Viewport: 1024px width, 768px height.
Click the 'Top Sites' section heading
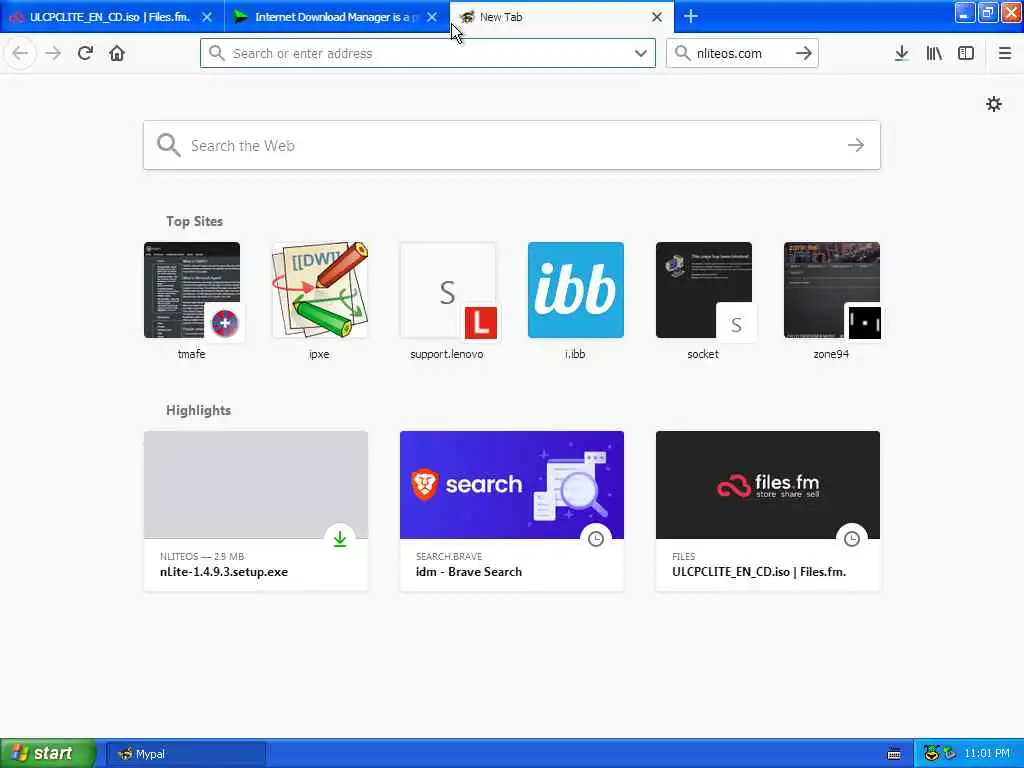194,221
